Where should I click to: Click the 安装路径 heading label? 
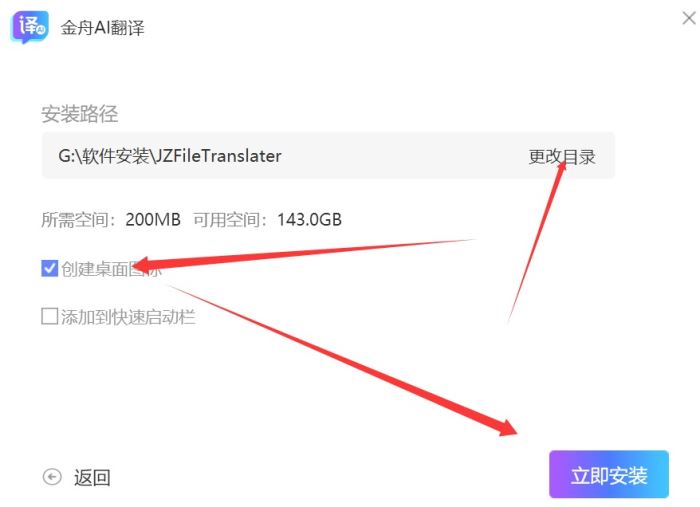80,114
